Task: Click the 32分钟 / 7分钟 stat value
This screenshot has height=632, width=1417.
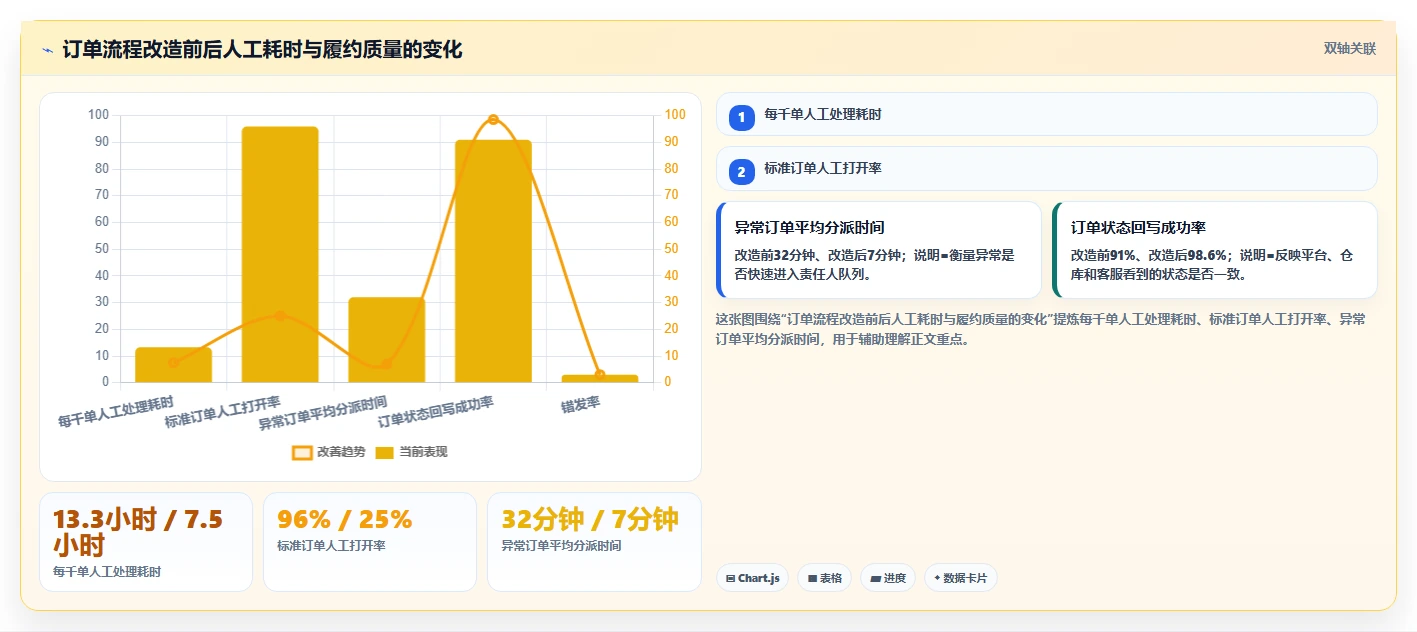Action: point(590,519)
